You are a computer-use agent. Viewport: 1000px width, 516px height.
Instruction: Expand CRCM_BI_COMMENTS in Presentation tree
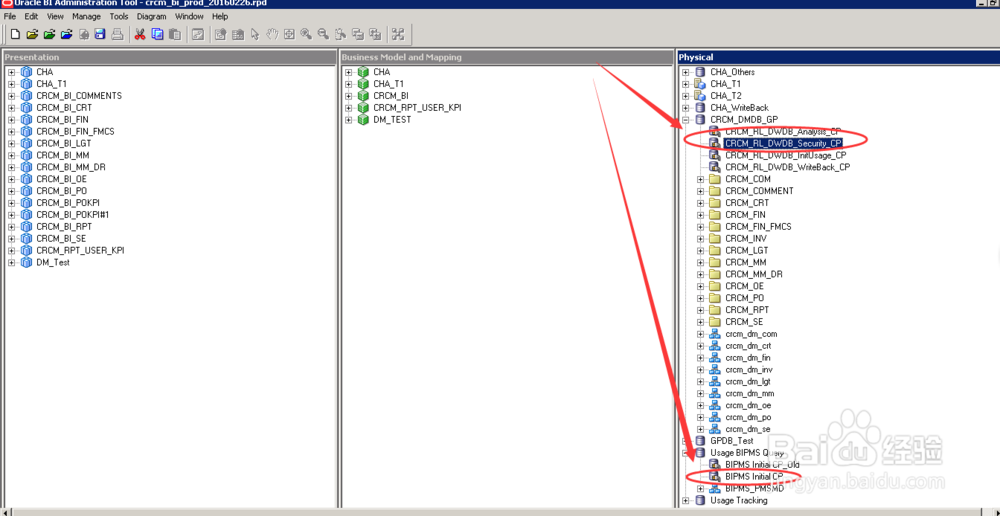tap(11, 96)
